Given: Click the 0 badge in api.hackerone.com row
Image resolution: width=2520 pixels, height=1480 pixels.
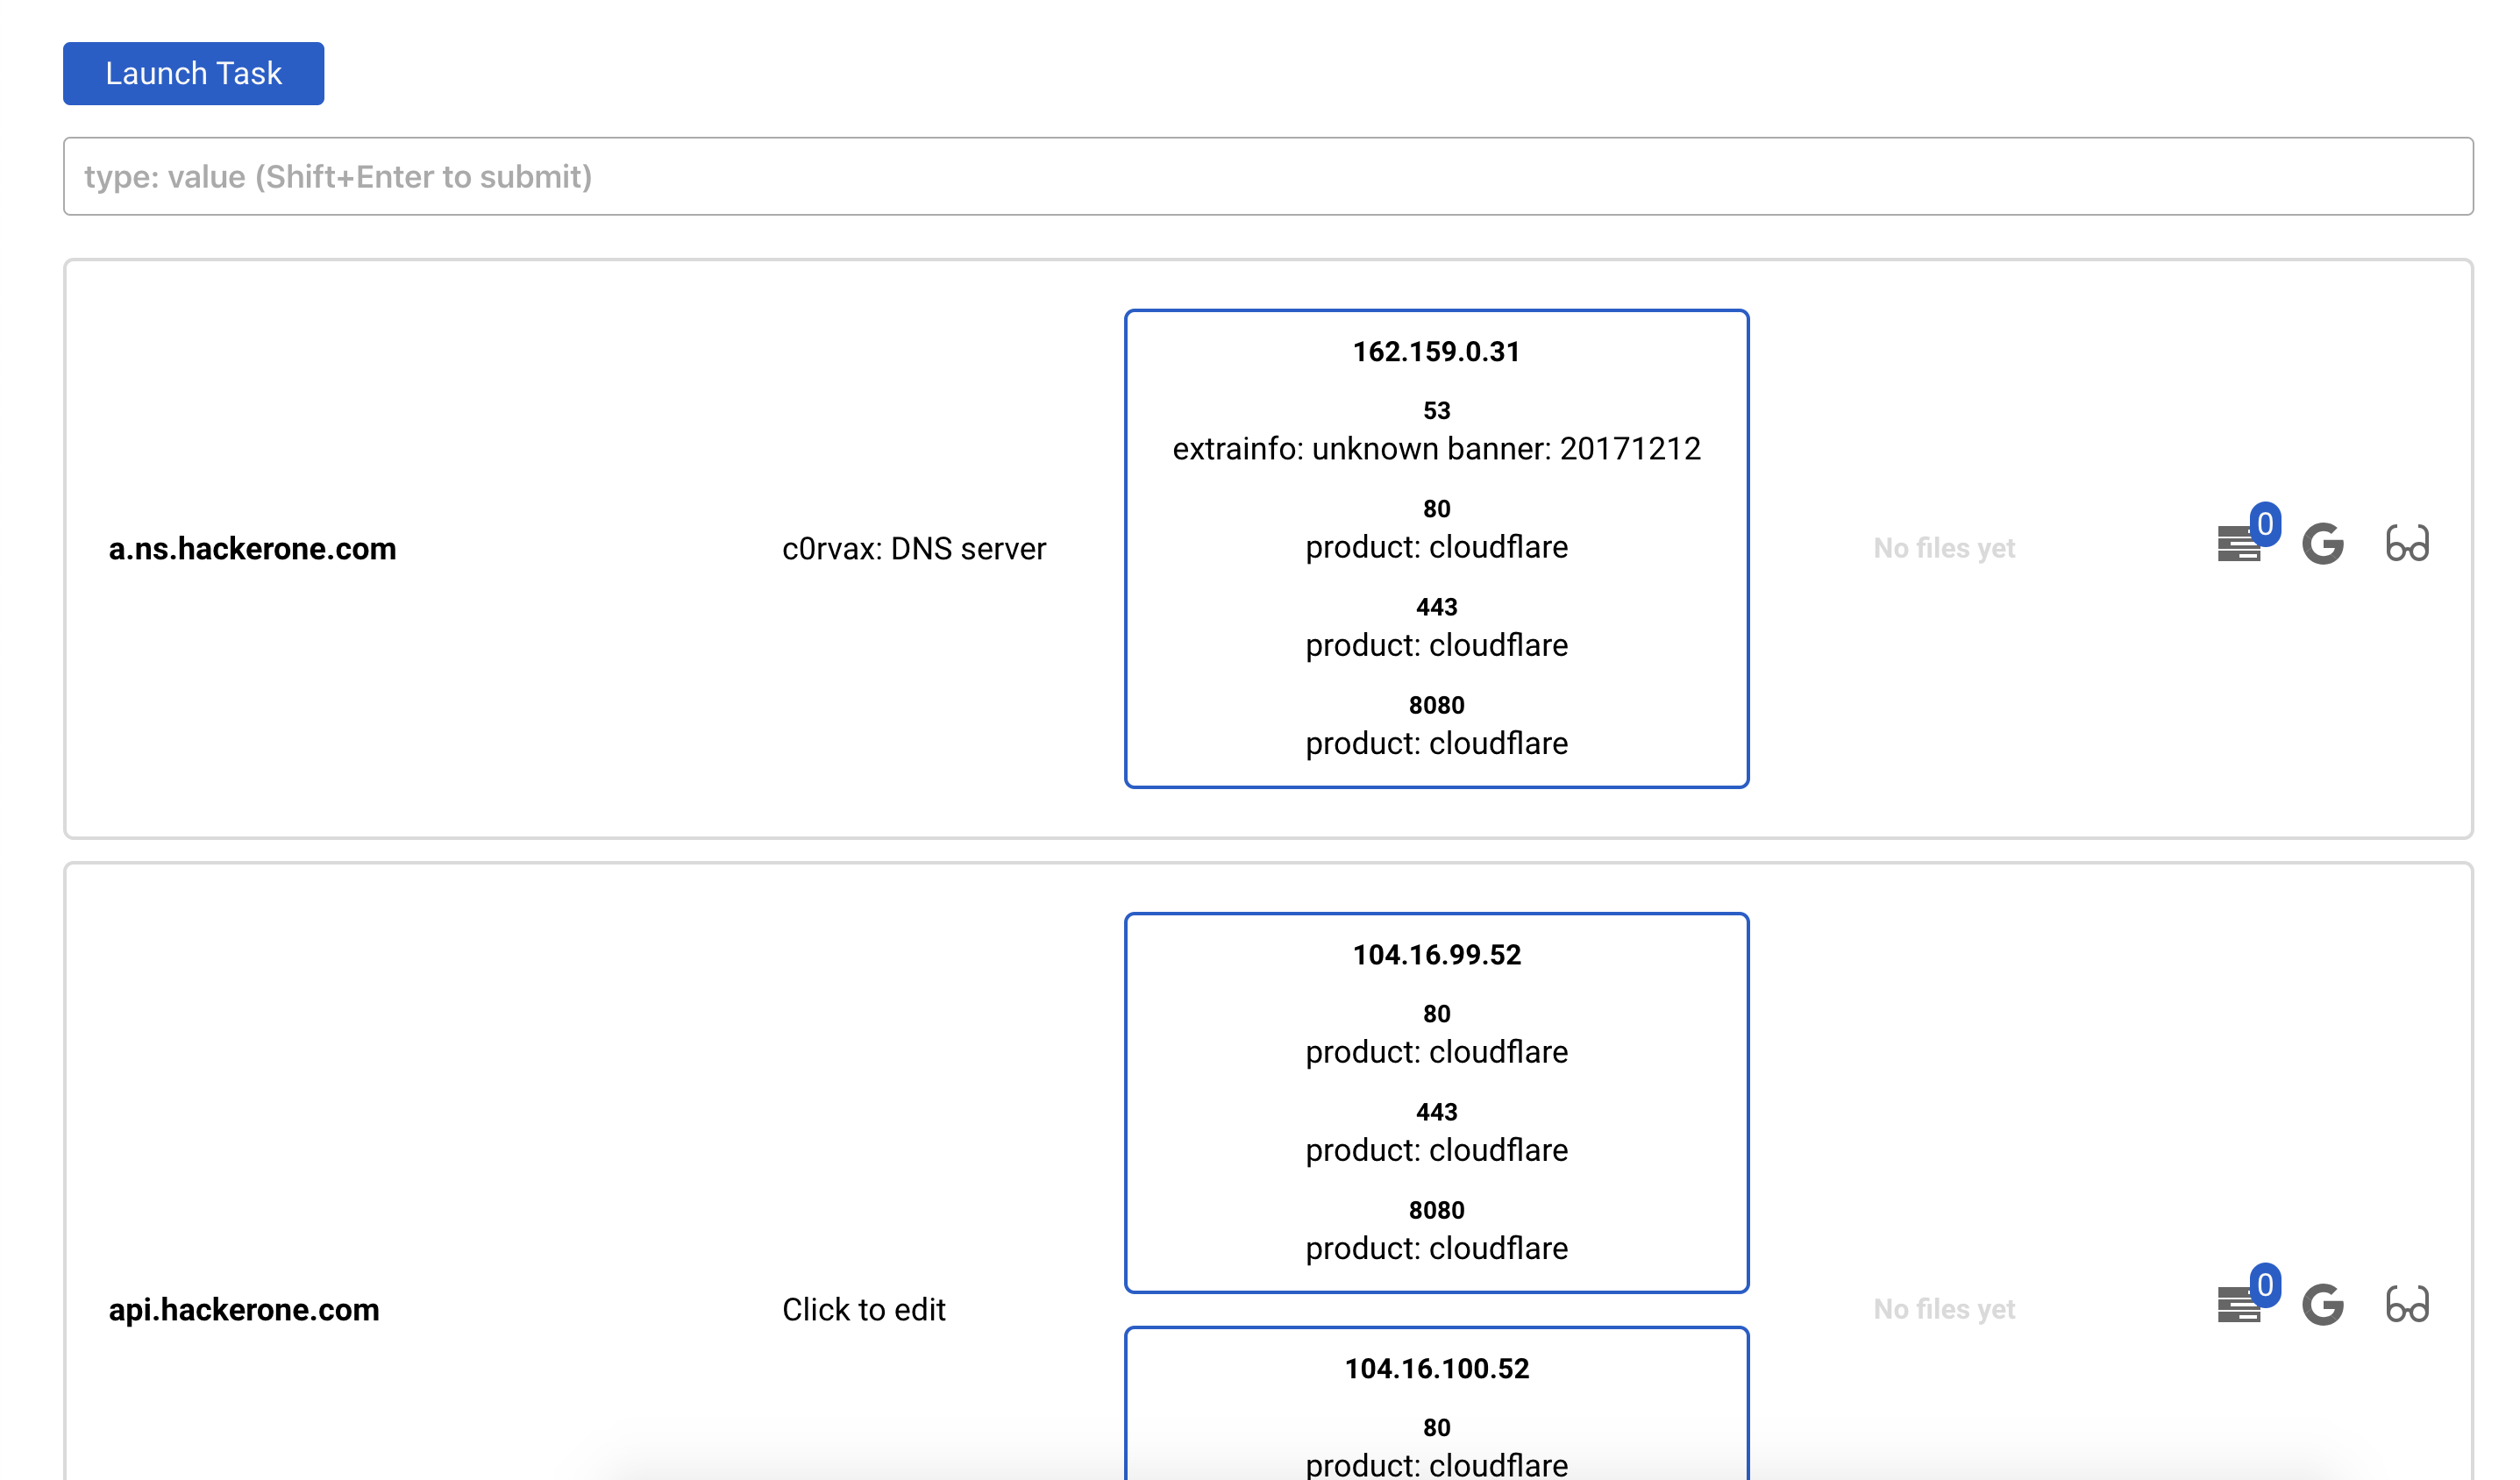Looking at the screenshot, I should coord(2265,1285).
